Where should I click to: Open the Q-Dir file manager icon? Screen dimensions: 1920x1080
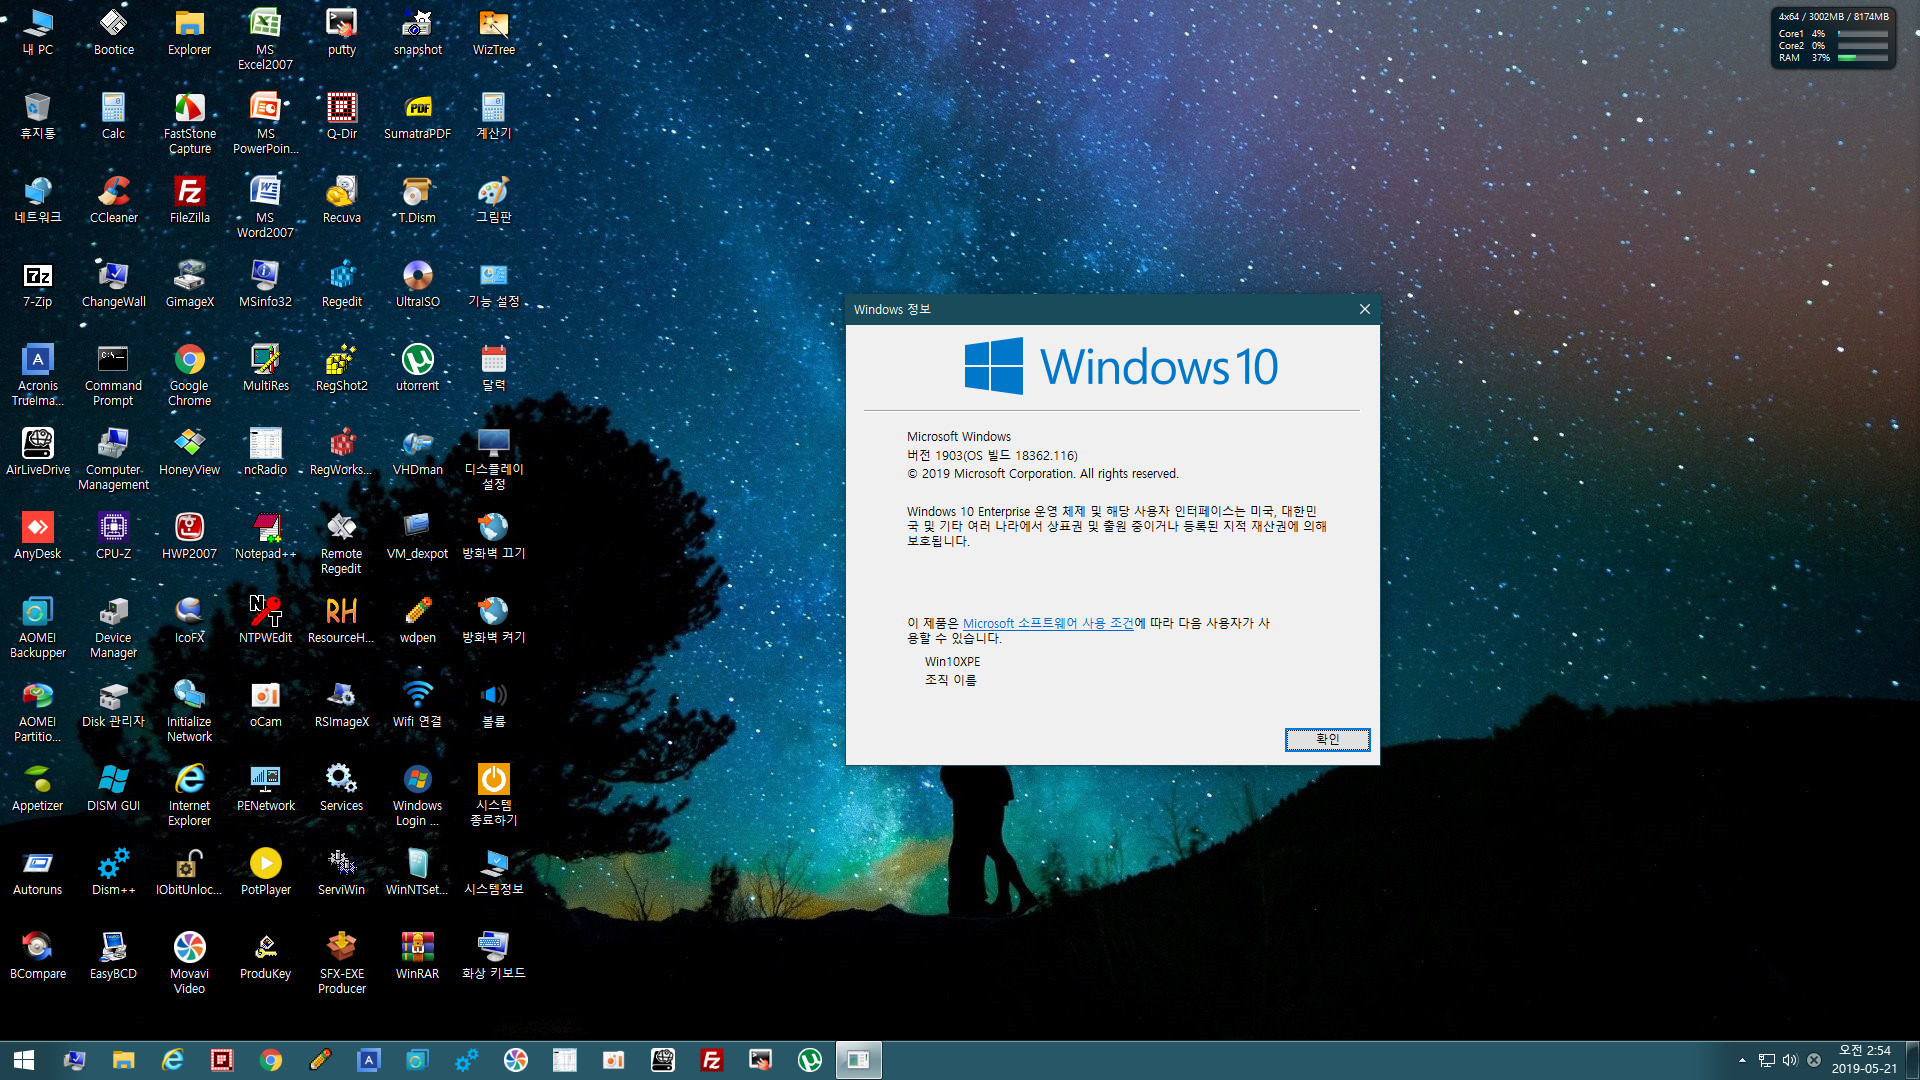341,116
